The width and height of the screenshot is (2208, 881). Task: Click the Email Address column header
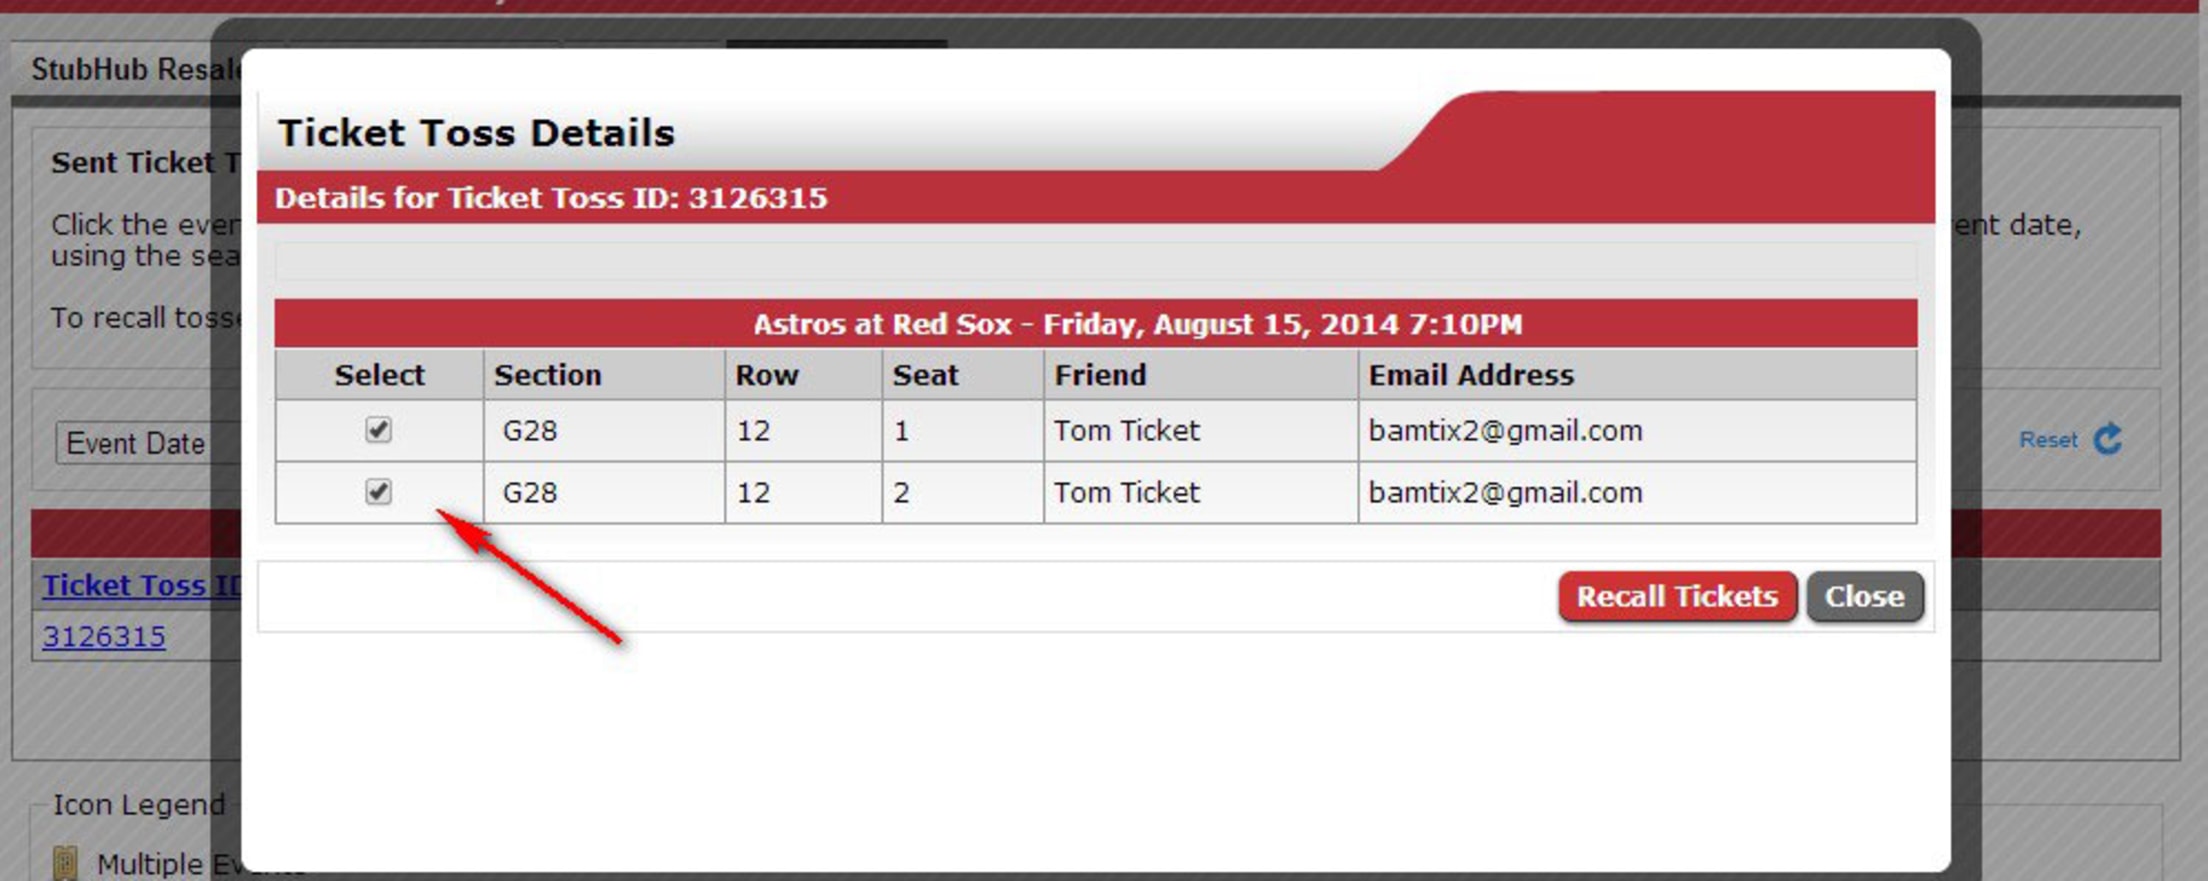tap(1470, 375)
